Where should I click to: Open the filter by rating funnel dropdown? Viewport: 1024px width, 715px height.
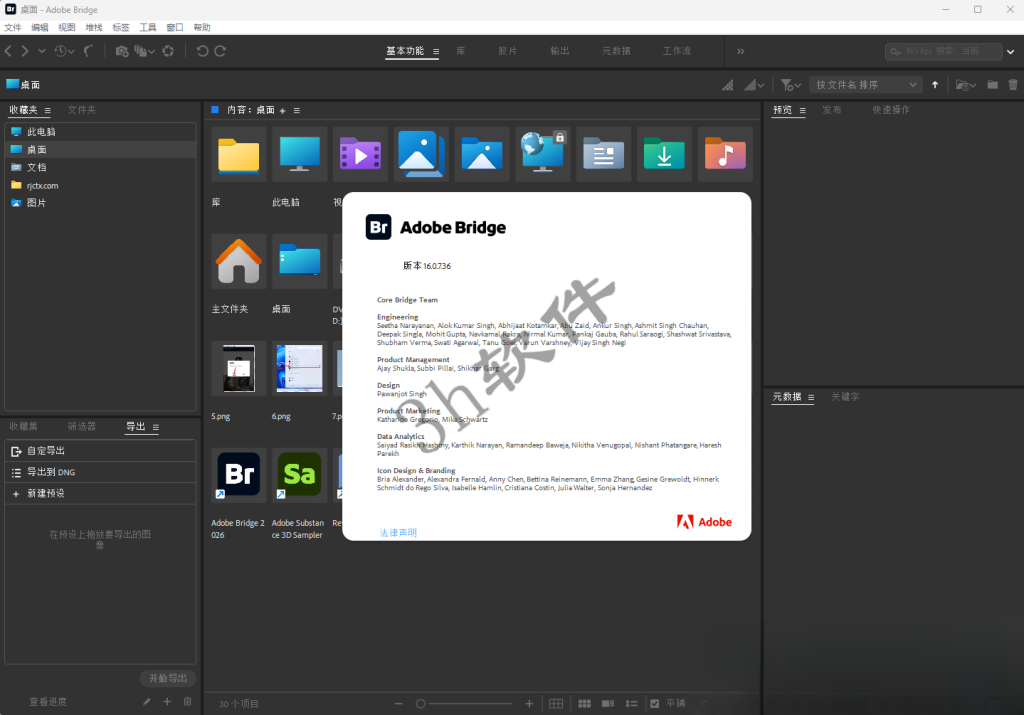tap(790, 85)
